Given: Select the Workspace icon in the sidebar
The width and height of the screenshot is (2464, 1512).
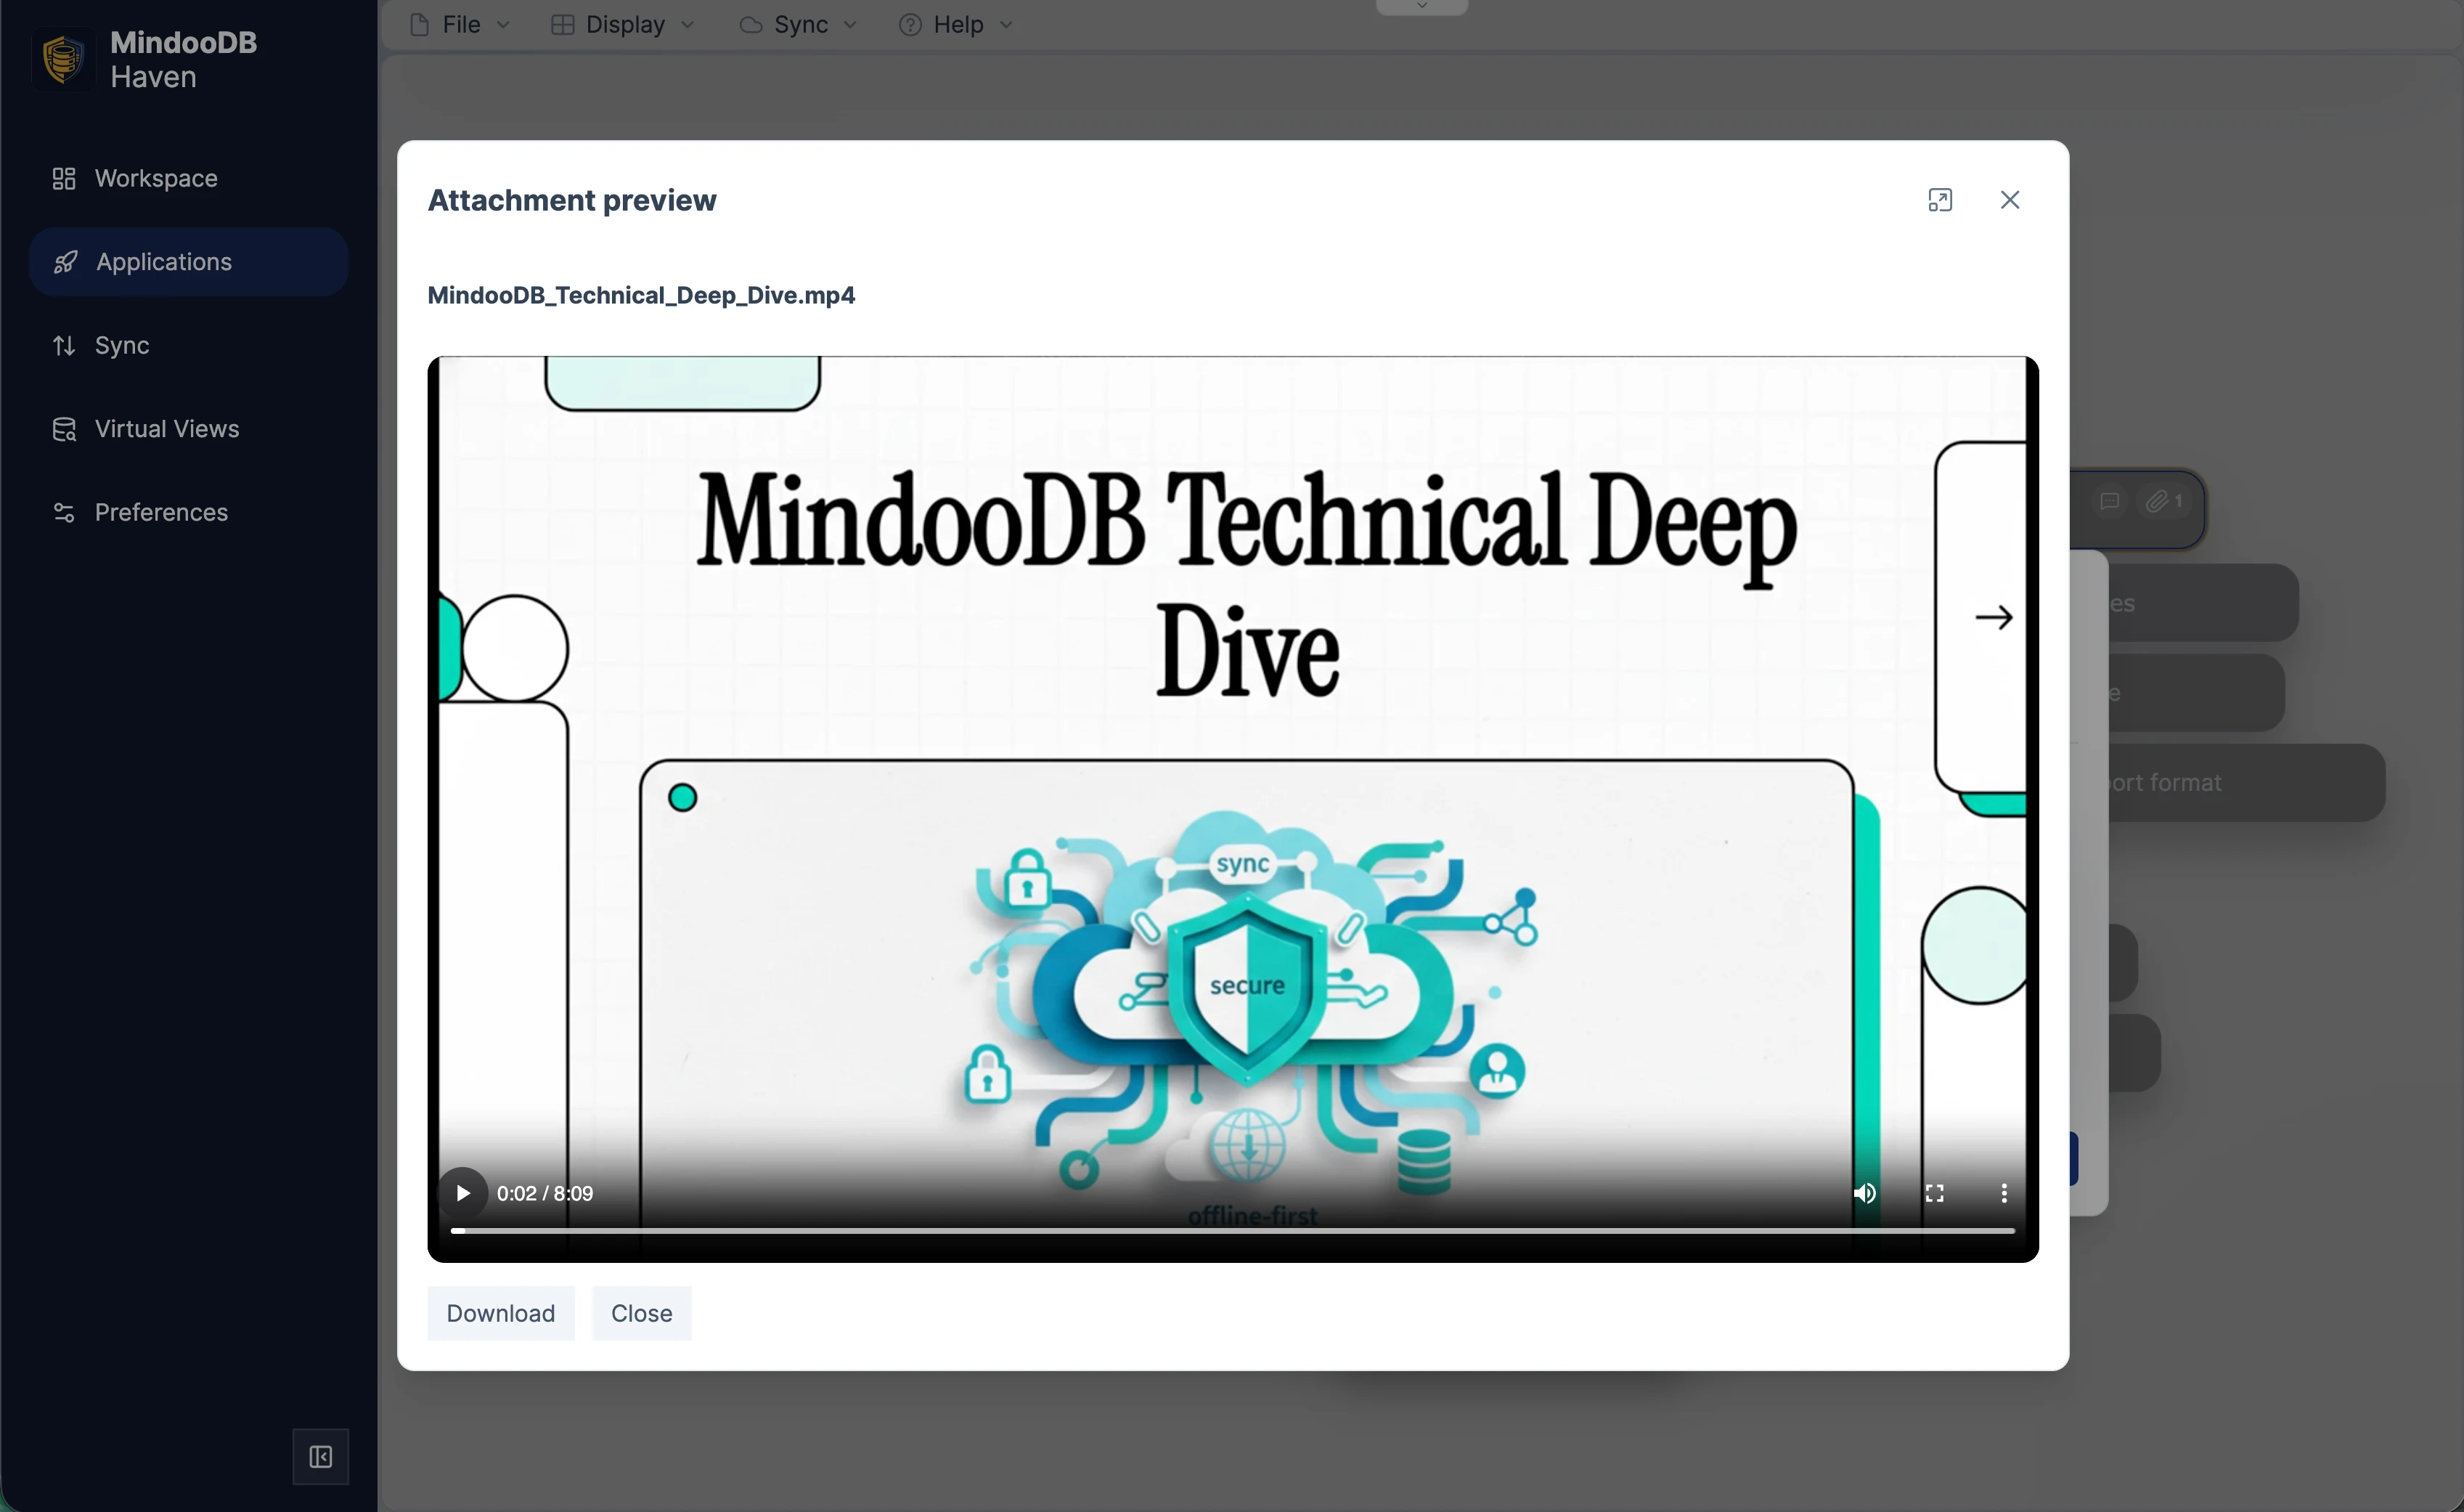Looking at the screenshot, I should [x=63, y=179].
